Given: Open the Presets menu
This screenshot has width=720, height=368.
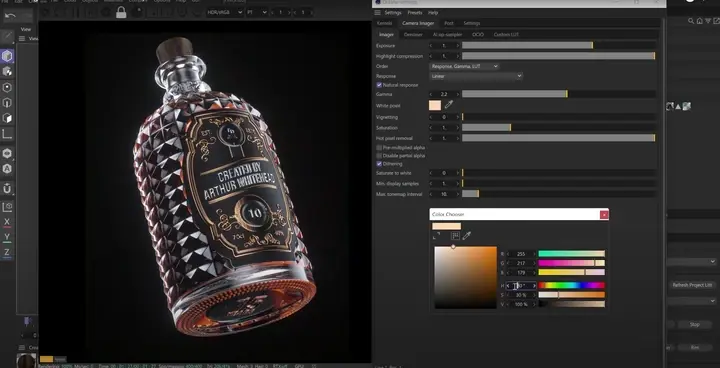Looking at the screenshot, I should click(415, 12).
